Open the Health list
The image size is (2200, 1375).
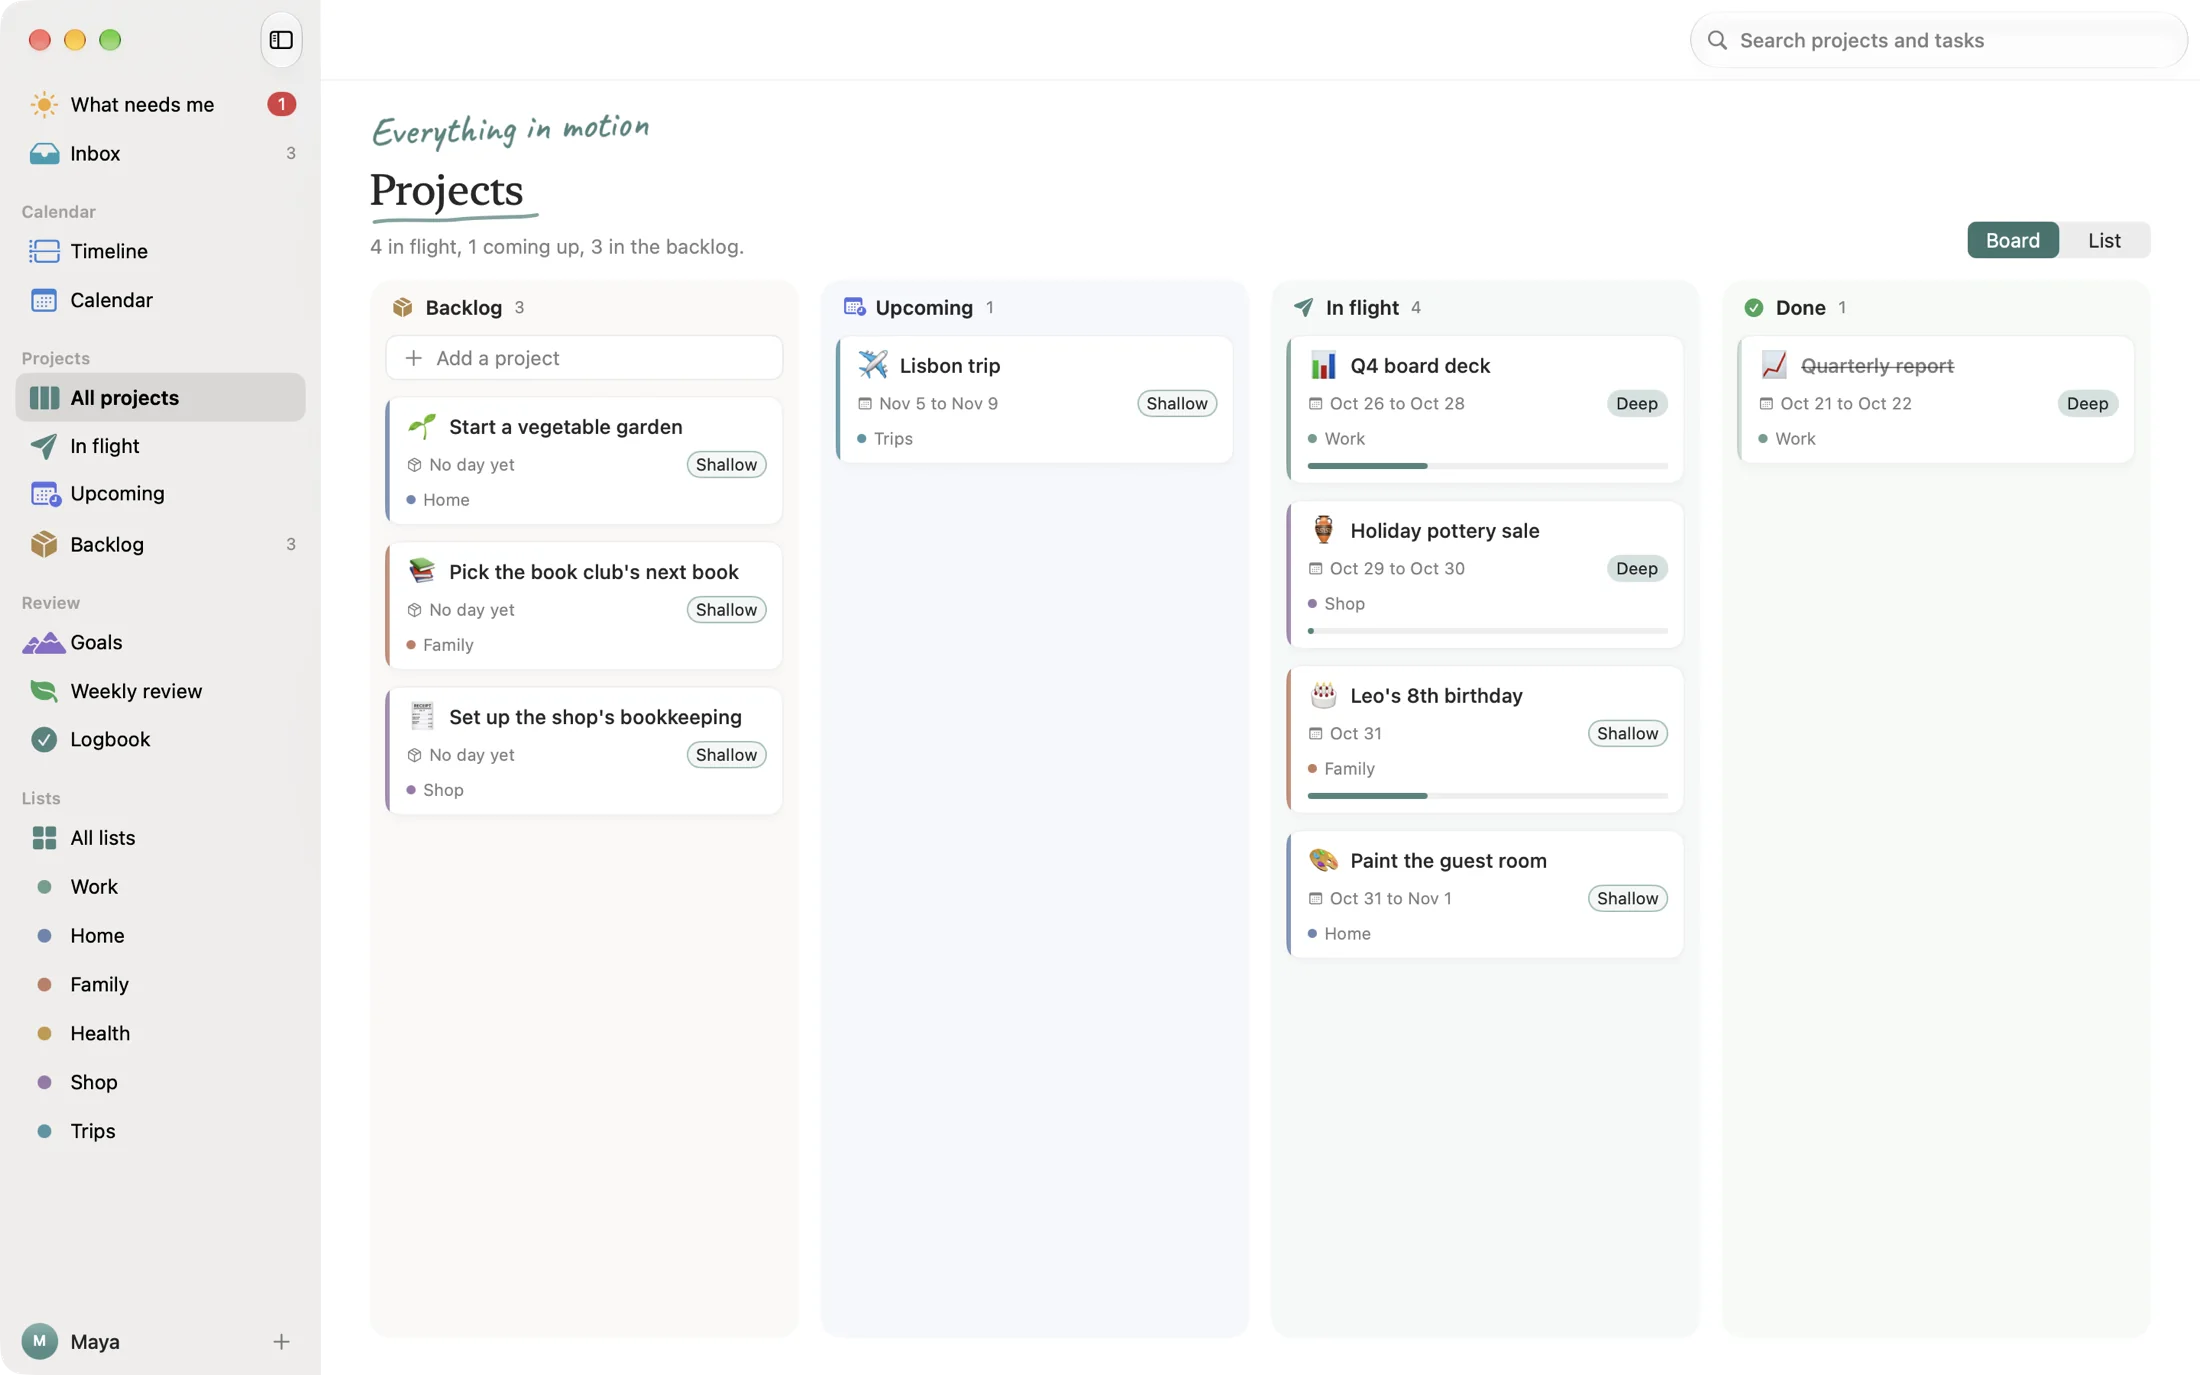(x=160, y=1033)
